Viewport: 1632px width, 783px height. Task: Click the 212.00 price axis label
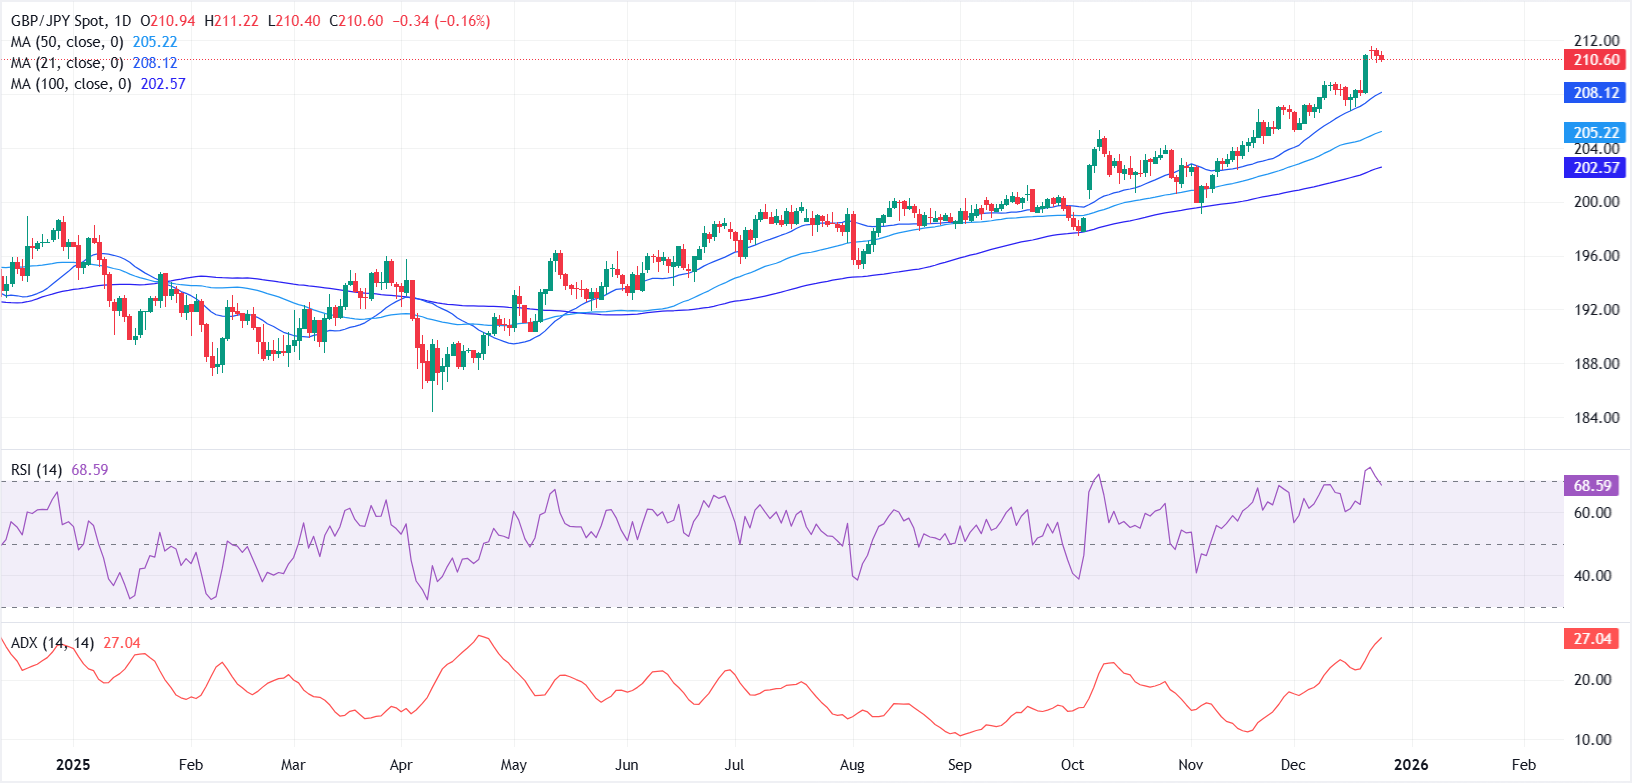pos(1596,41)
